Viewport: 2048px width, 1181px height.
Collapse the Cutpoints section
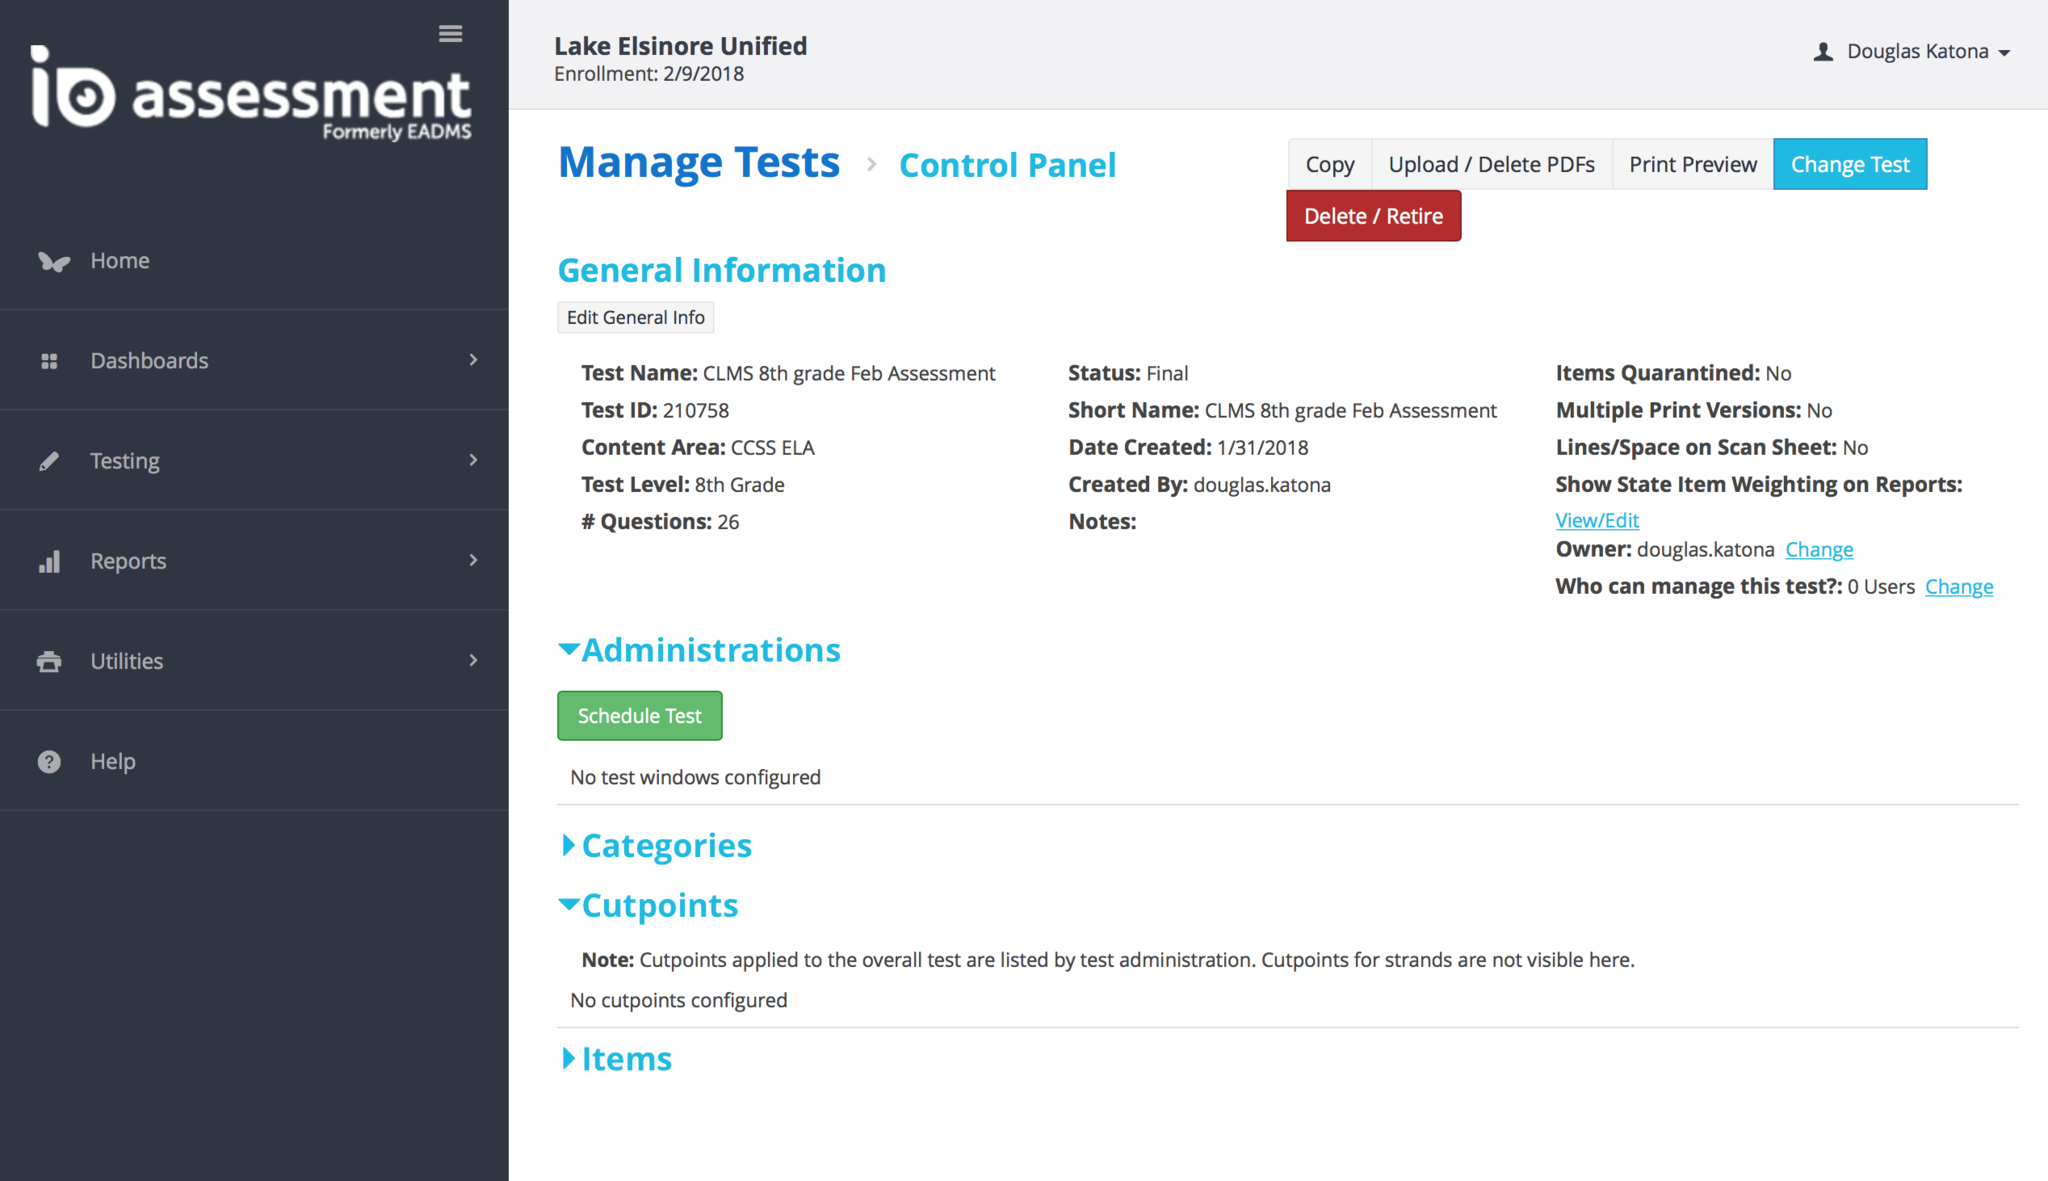tap(568, 905)
